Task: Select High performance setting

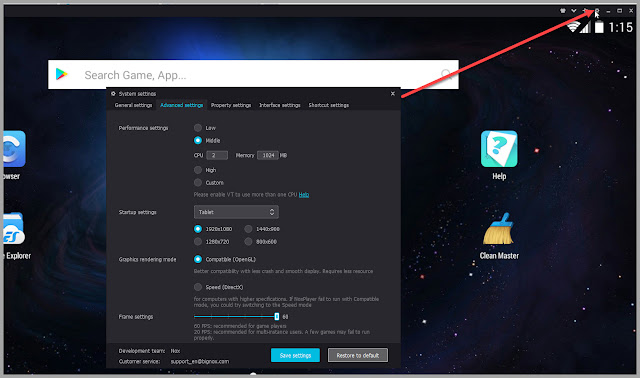Action: [x=198, y=170]
